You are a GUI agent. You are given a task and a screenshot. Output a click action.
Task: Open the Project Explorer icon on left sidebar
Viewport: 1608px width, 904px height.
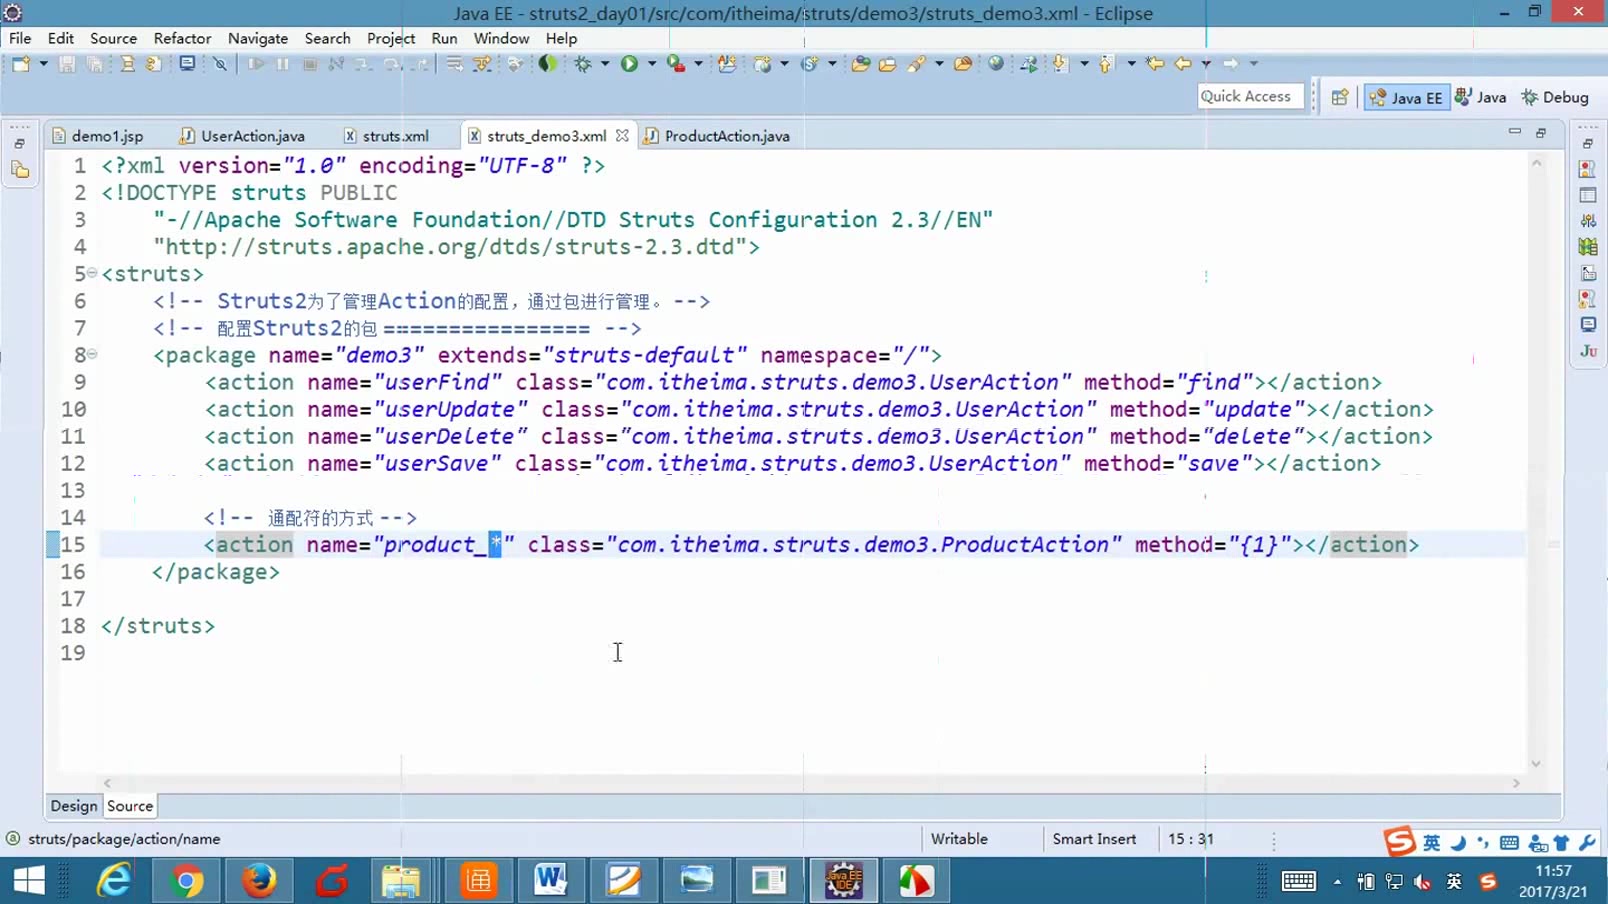tap(20, 170)
